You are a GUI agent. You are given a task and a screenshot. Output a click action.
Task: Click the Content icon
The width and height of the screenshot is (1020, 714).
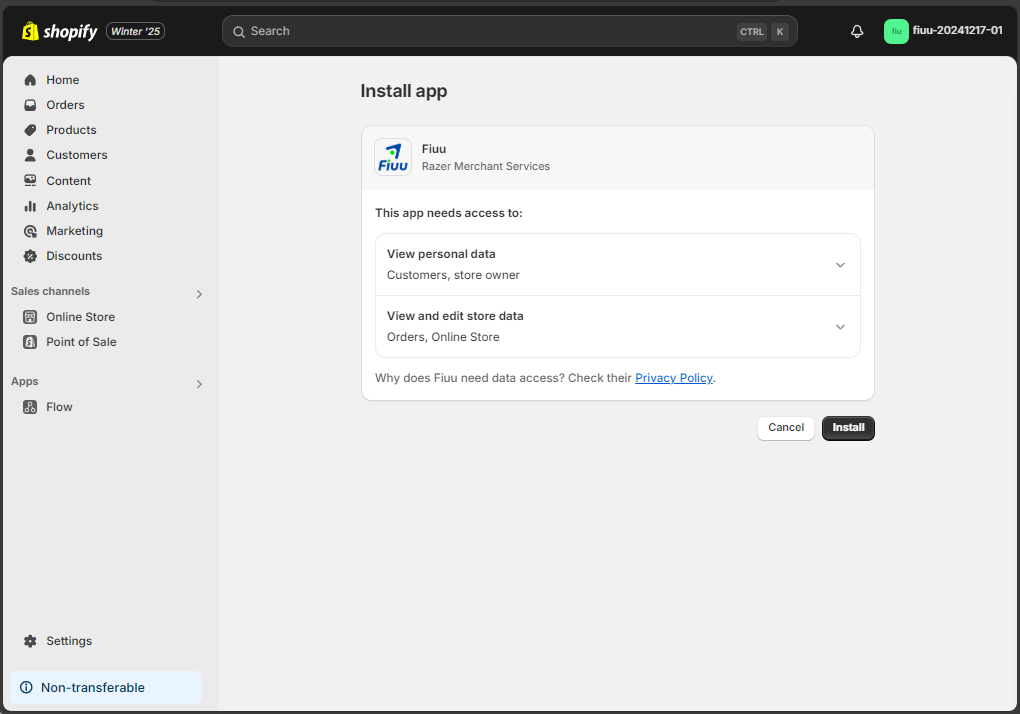click(x=30, y=181)
